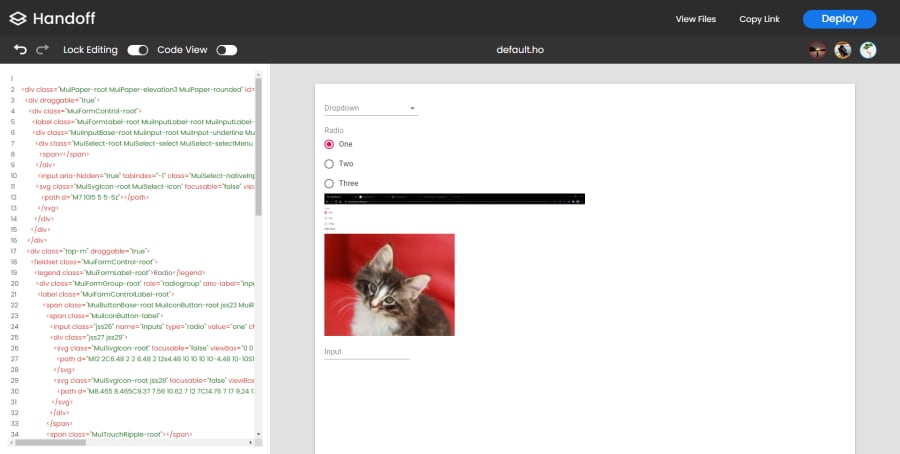
Task: Toggle the Lock Editing switch
Action: point(138,50)
